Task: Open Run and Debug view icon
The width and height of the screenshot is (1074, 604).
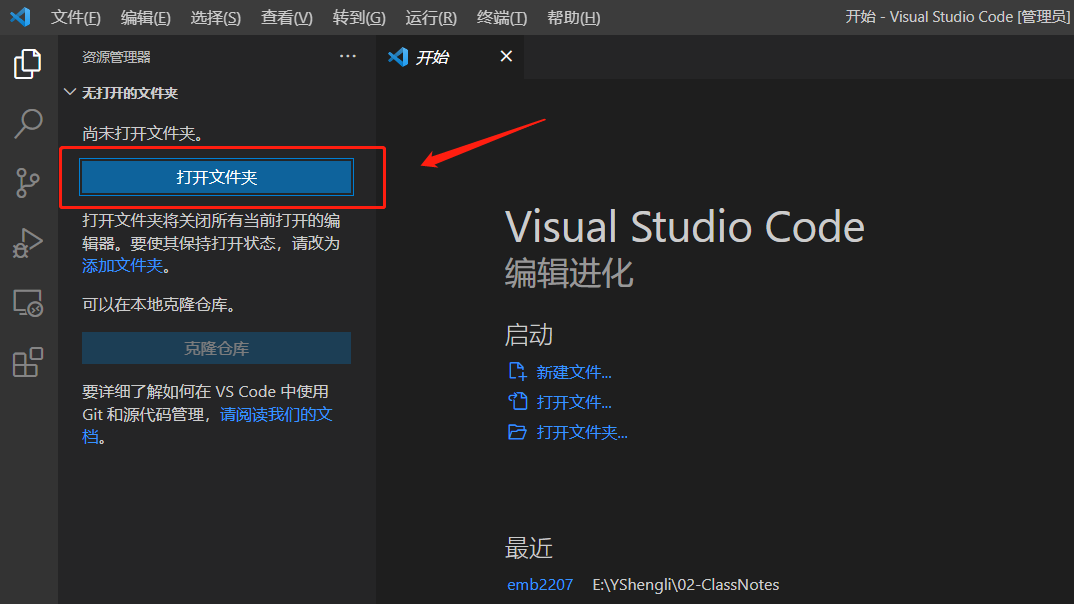Action: tap(28, 243)
